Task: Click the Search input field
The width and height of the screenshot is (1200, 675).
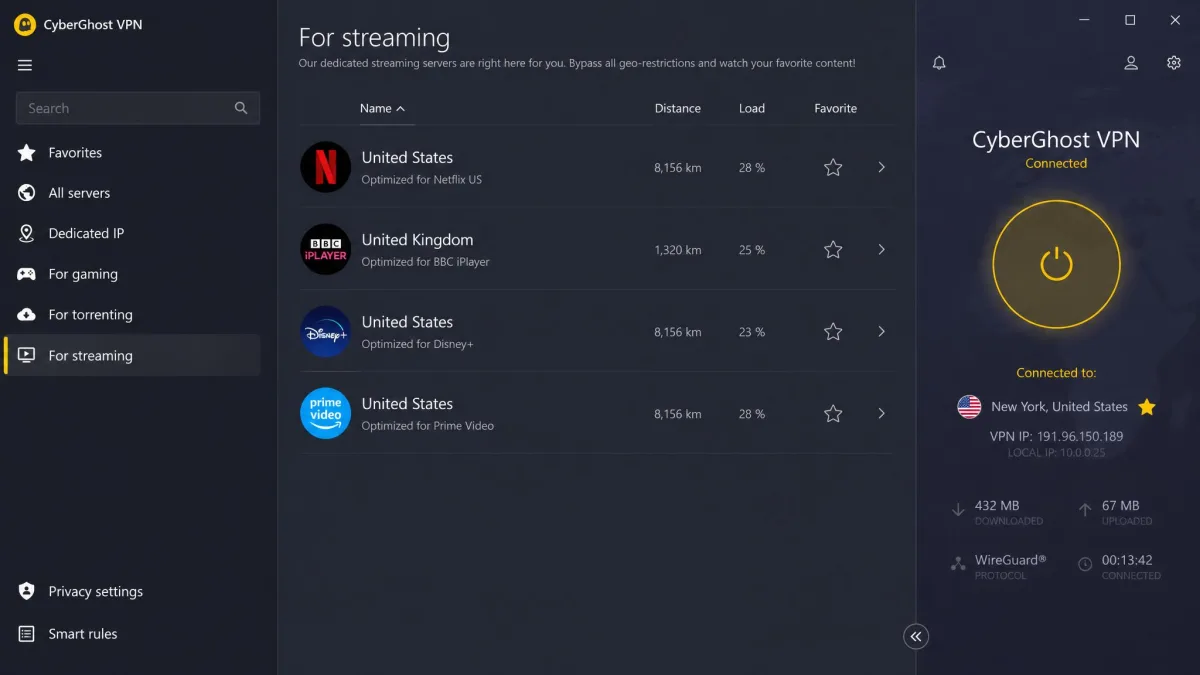Action: pyautogui.click(x=138, y=108)
